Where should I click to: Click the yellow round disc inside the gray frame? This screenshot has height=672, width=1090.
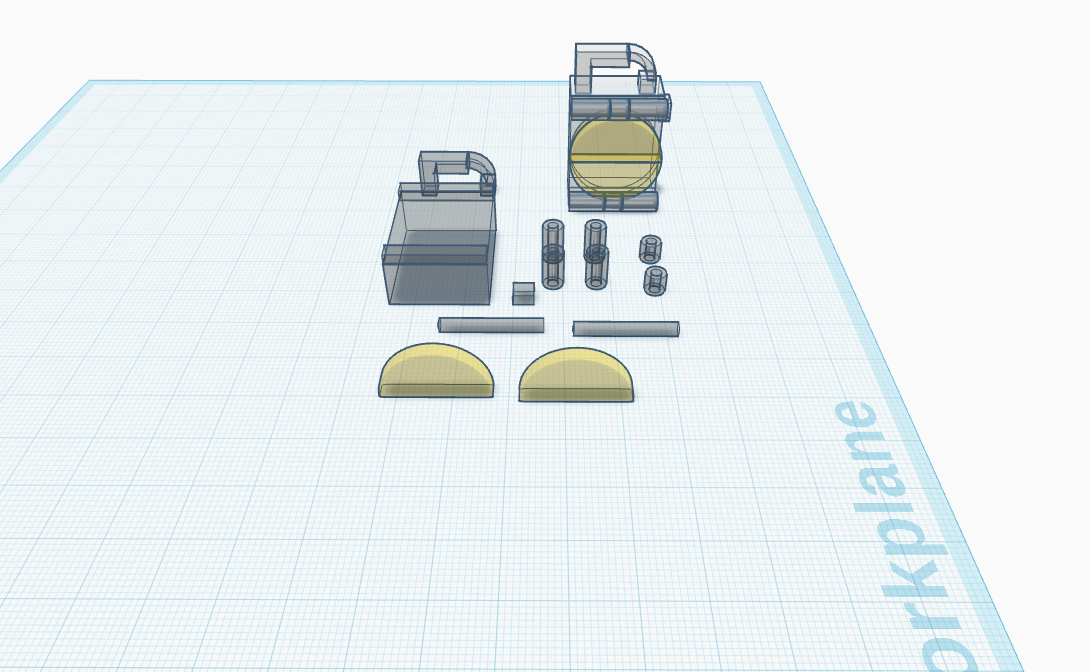click(615, 156)
